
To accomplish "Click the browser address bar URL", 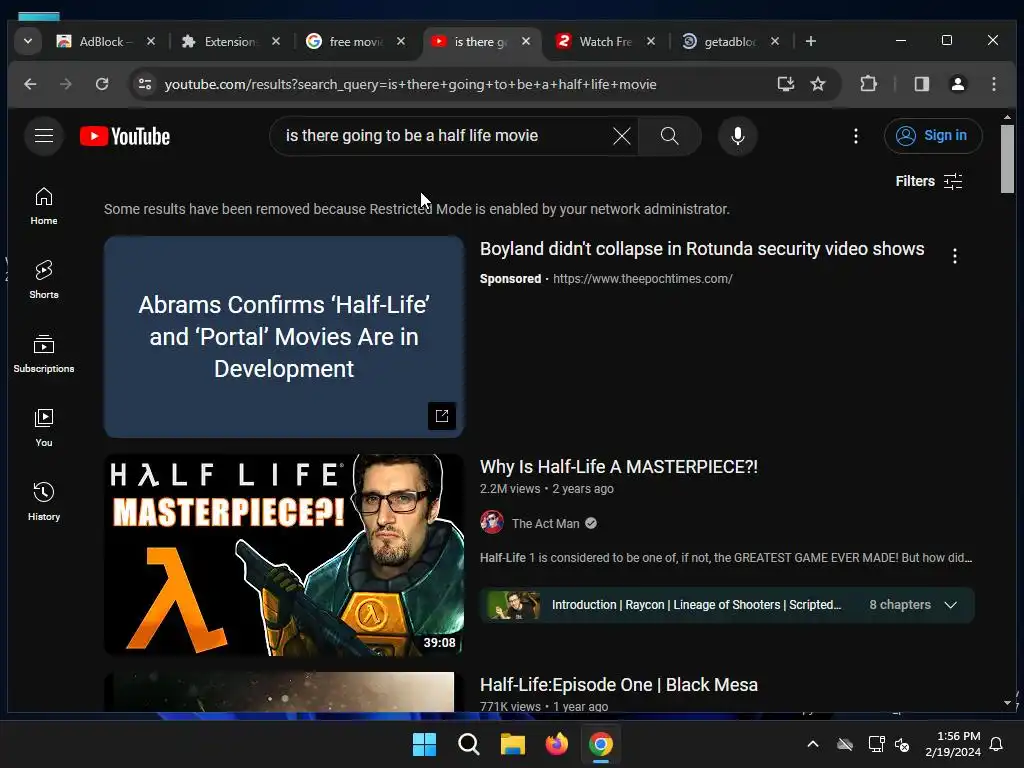I will coord(410,84).
